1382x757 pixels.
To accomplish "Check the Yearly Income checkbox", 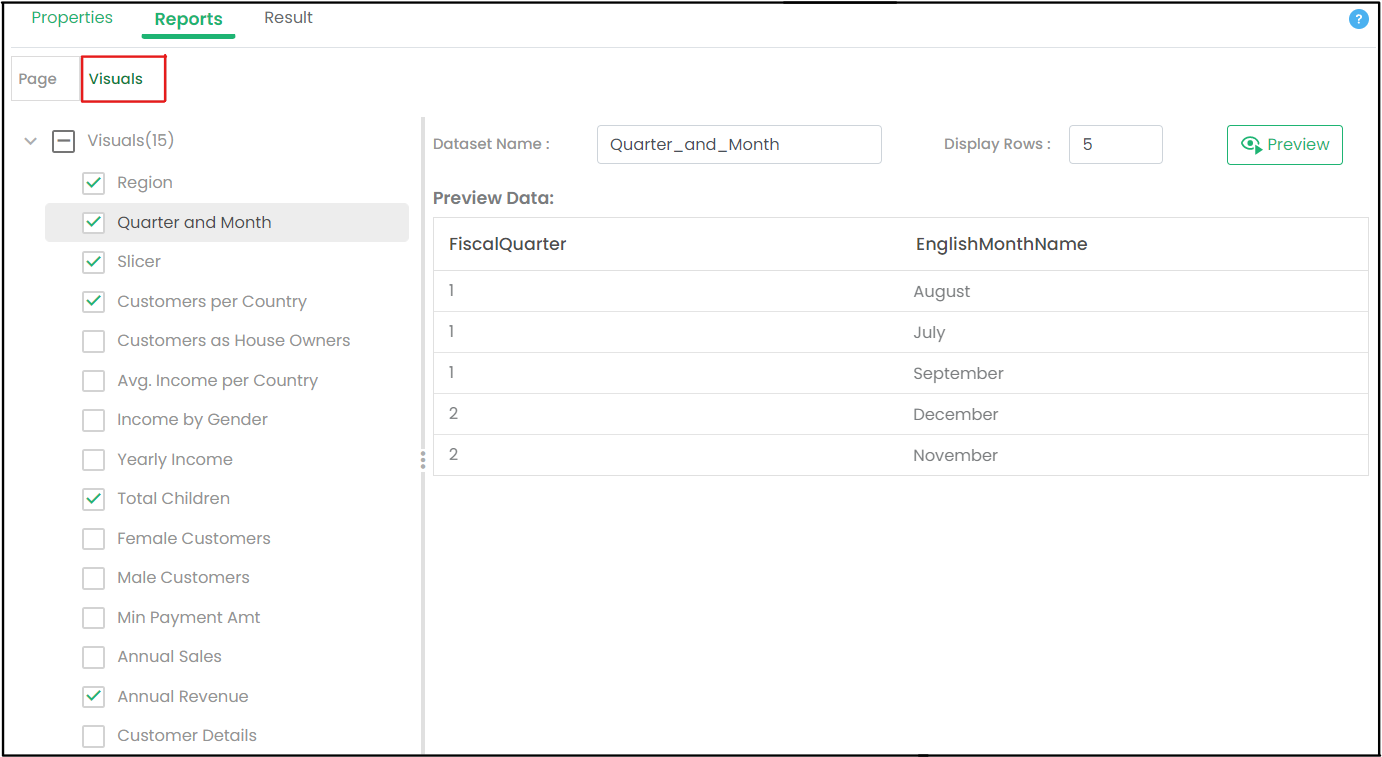I will pyautogui.click(x=93, y=460).
